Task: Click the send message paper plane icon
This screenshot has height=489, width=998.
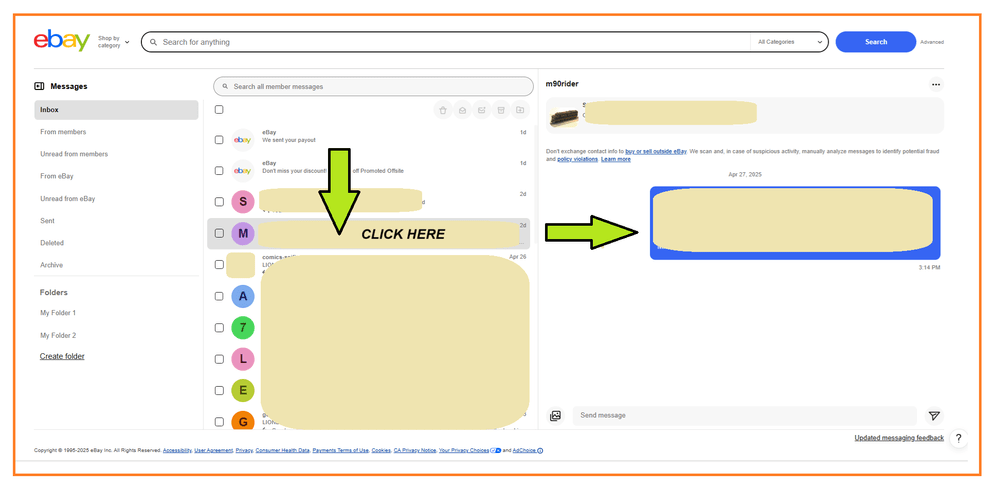Action: (934, 416)
